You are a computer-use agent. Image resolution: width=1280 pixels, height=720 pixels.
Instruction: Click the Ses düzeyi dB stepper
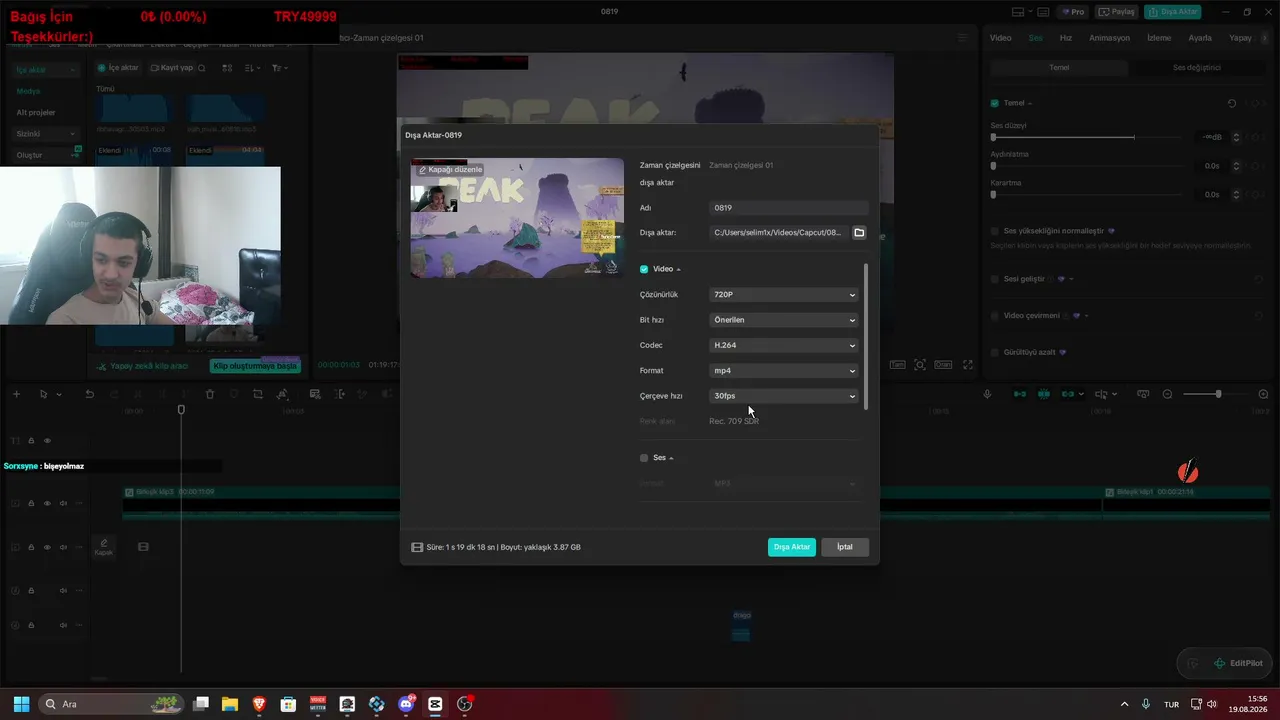pos(1236,137)
